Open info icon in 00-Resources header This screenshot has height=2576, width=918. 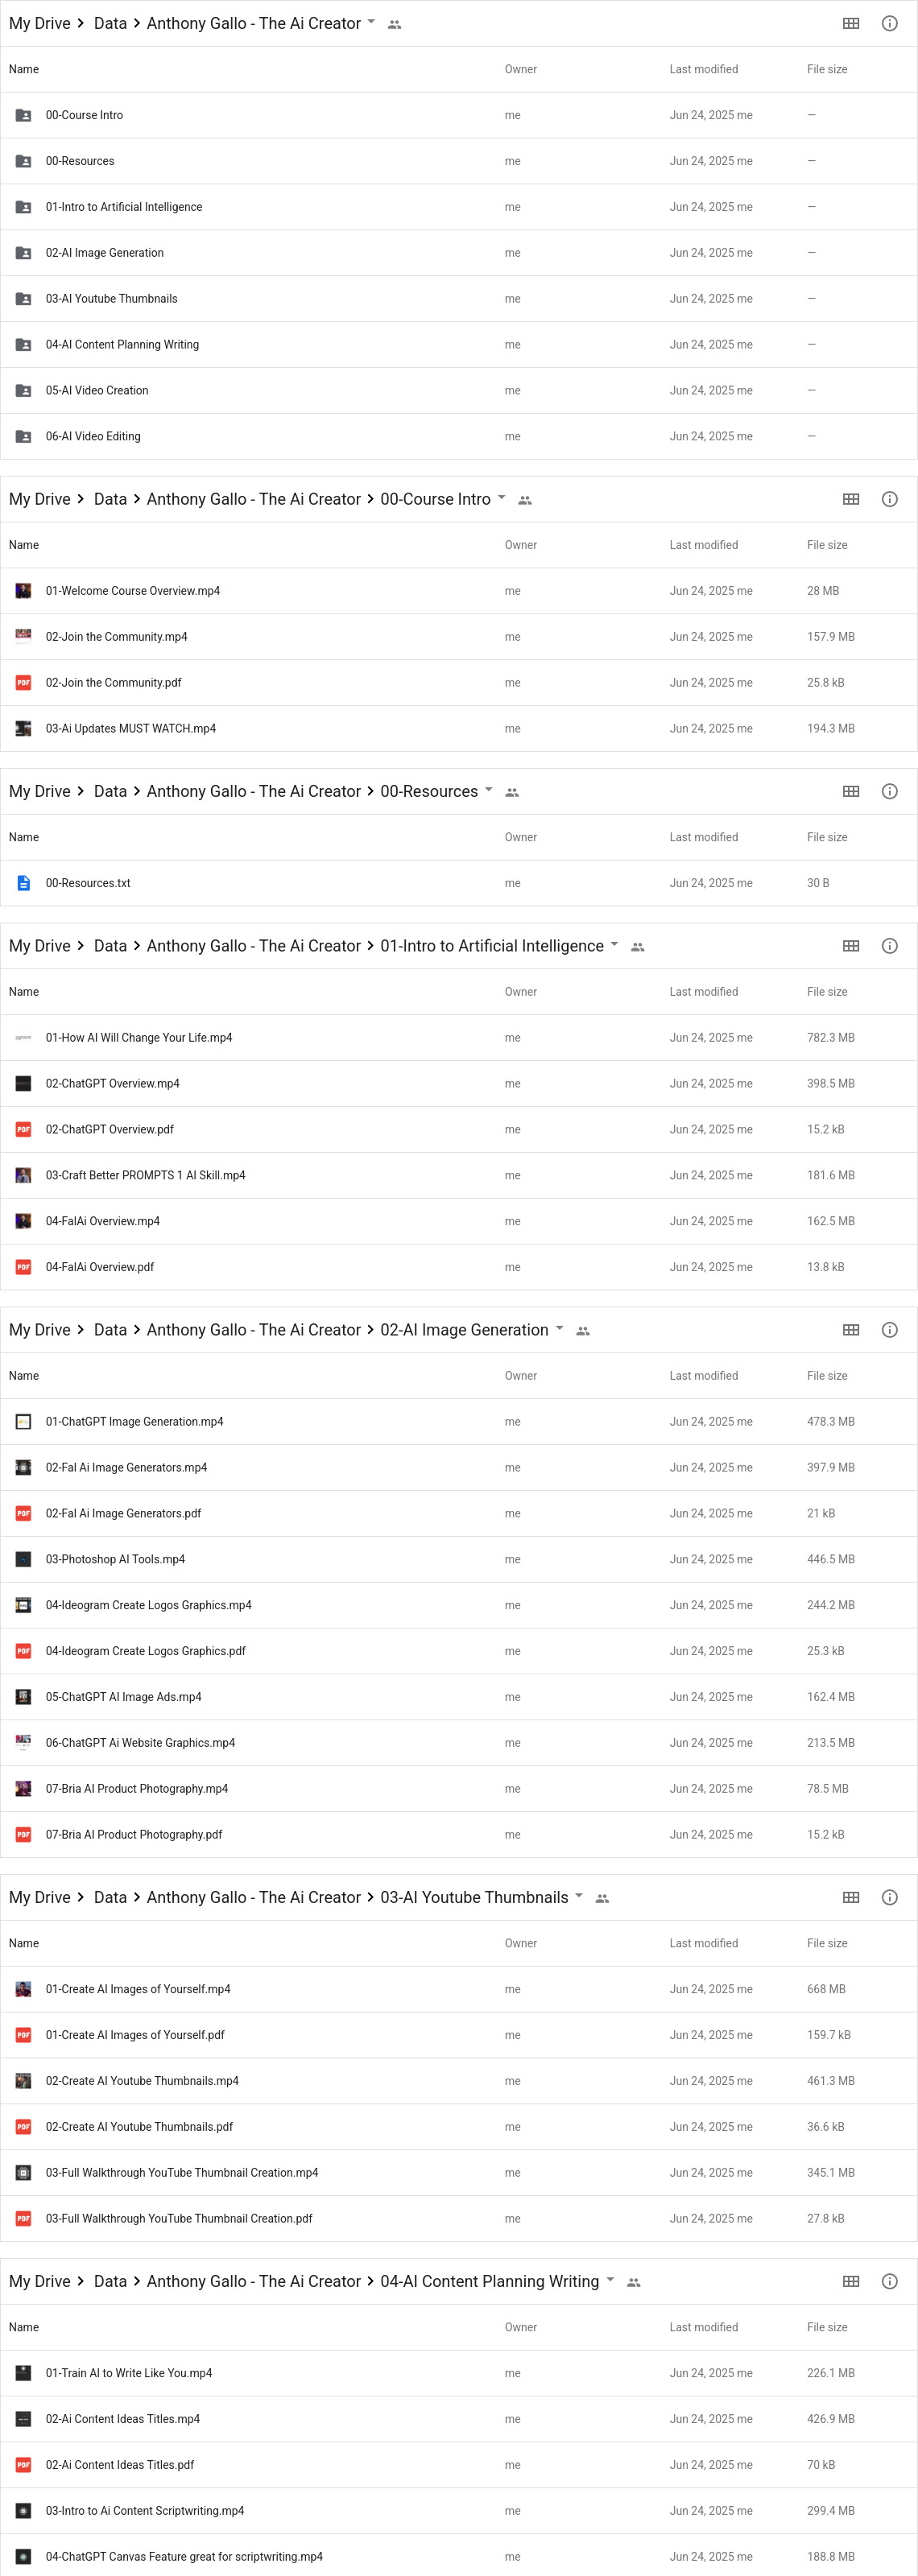pyautogui.click(x=889, y=791)
